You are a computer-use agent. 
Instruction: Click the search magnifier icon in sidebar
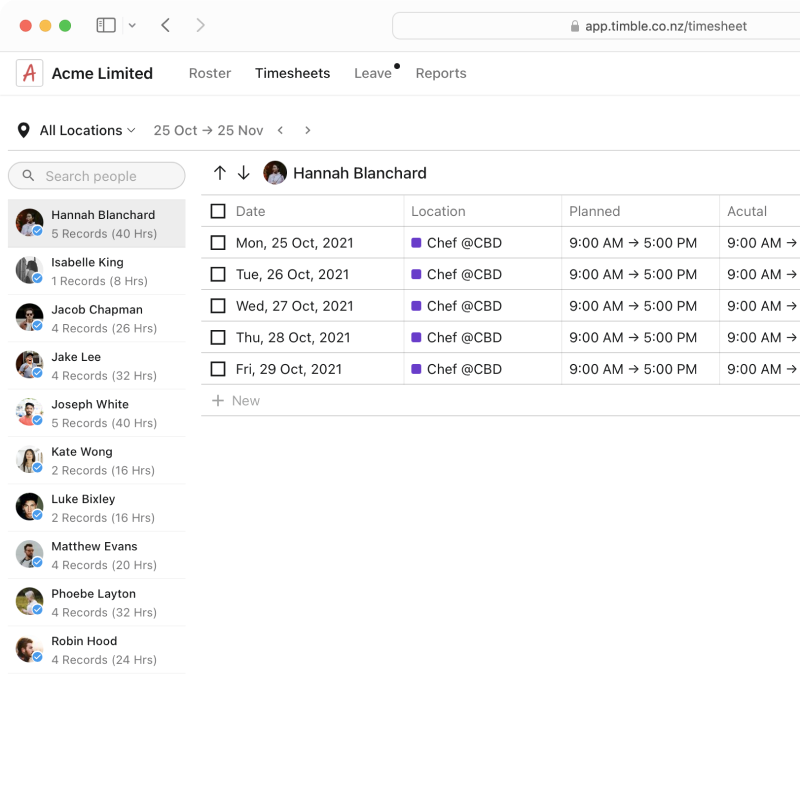29,175
